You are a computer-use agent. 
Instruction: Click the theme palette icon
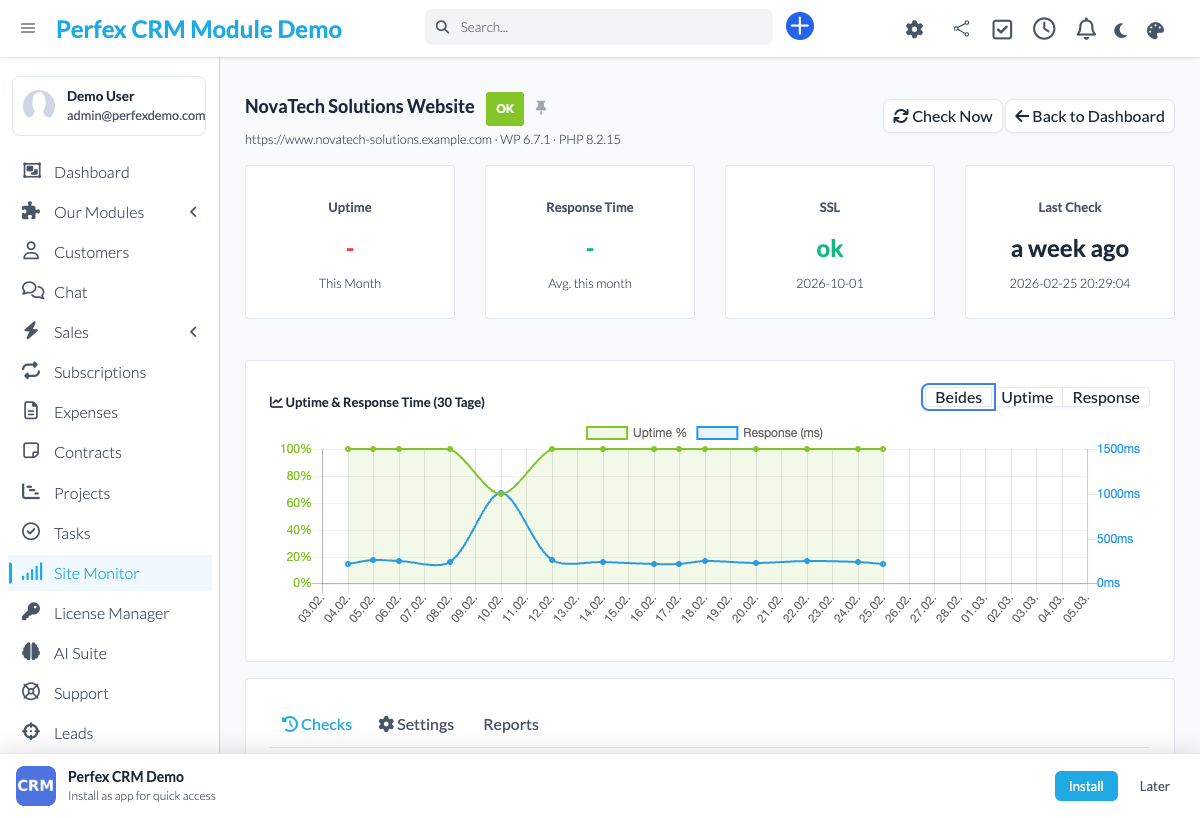(1155, 30)
